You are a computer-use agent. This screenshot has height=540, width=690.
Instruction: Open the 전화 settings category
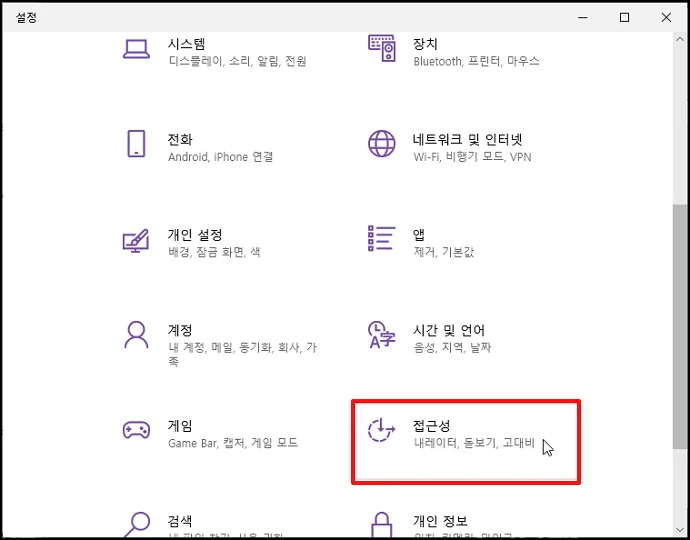pos(180,140)
